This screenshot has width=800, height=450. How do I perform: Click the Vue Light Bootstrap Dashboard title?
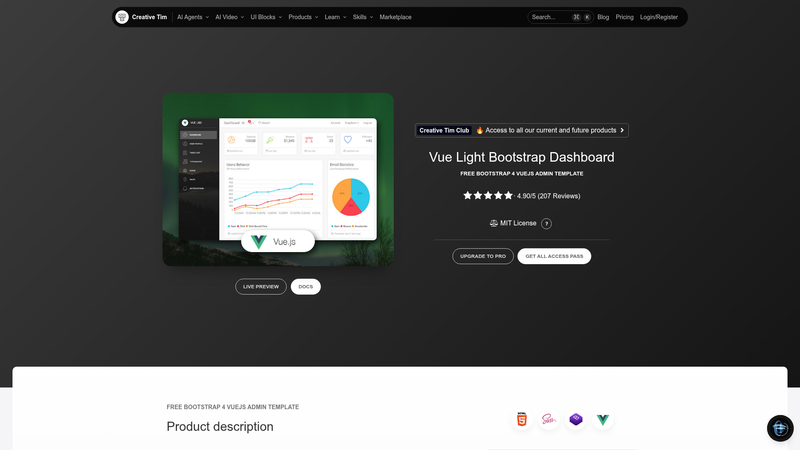[x=521, y=157]
